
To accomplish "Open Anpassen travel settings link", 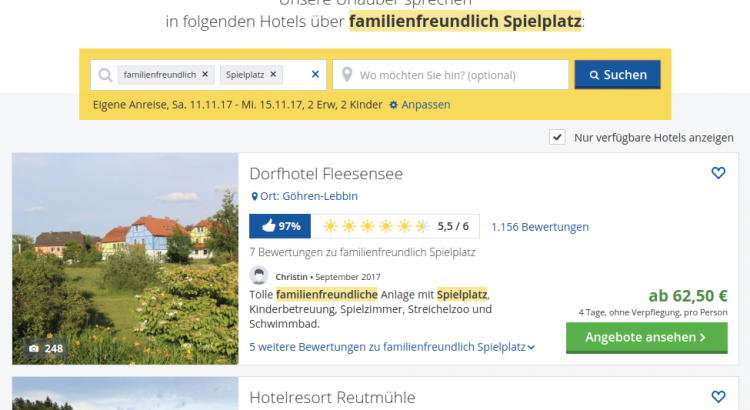I will coord(425,105).
